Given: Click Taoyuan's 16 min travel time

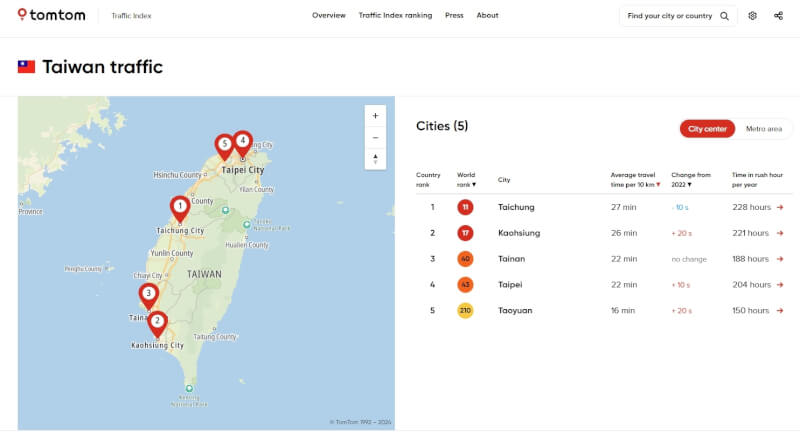Looking at the screenshot, I should tap(622, 310).
